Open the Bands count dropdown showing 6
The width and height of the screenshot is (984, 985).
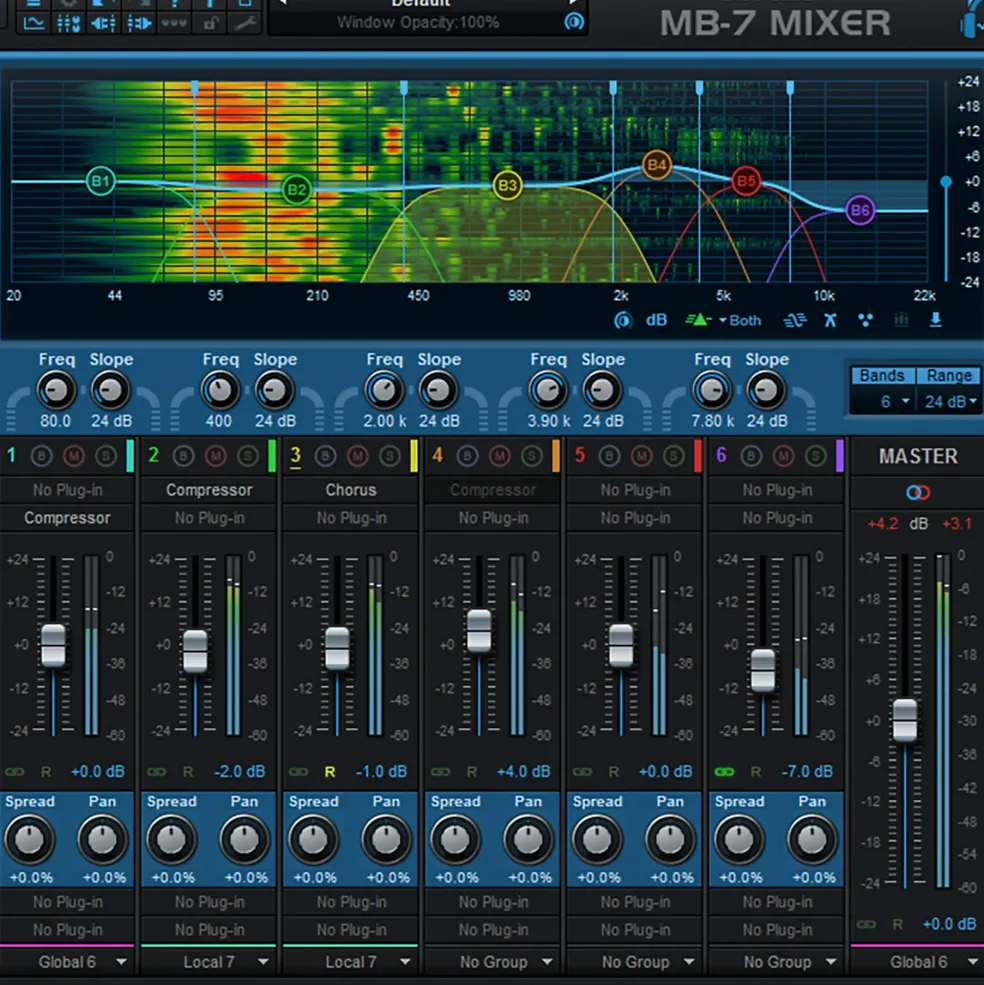click(x=883, y=401)
